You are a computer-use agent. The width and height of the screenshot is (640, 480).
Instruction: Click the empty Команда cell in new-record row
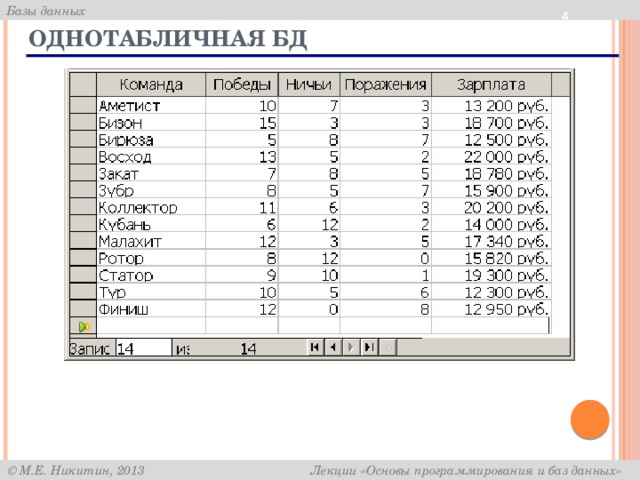pos(151,326)
